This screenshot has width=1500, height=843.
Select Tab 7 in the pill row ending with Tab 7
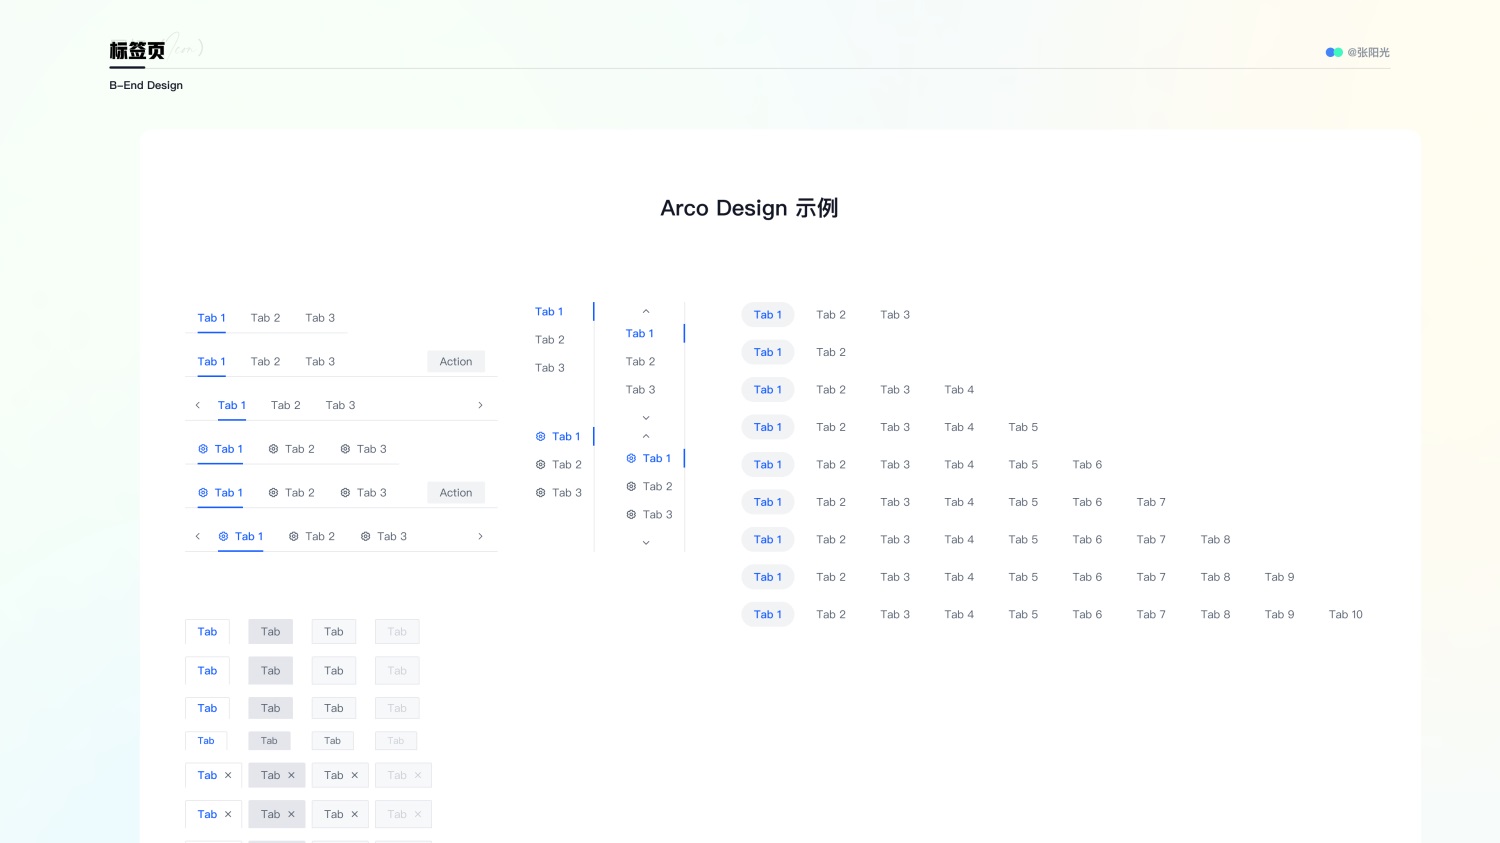click(1151, 502)
